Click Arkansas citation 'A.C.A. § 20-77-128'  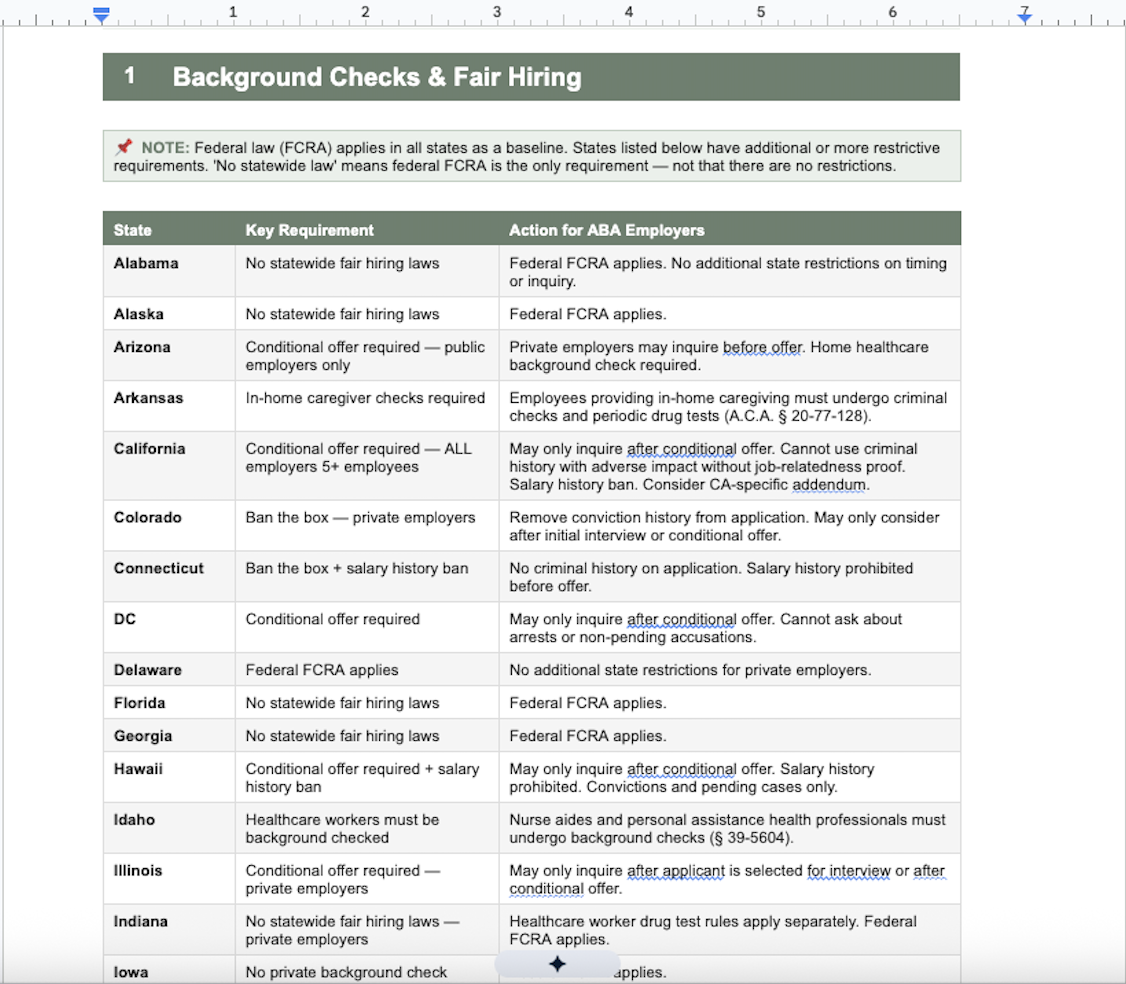(796, 416)
